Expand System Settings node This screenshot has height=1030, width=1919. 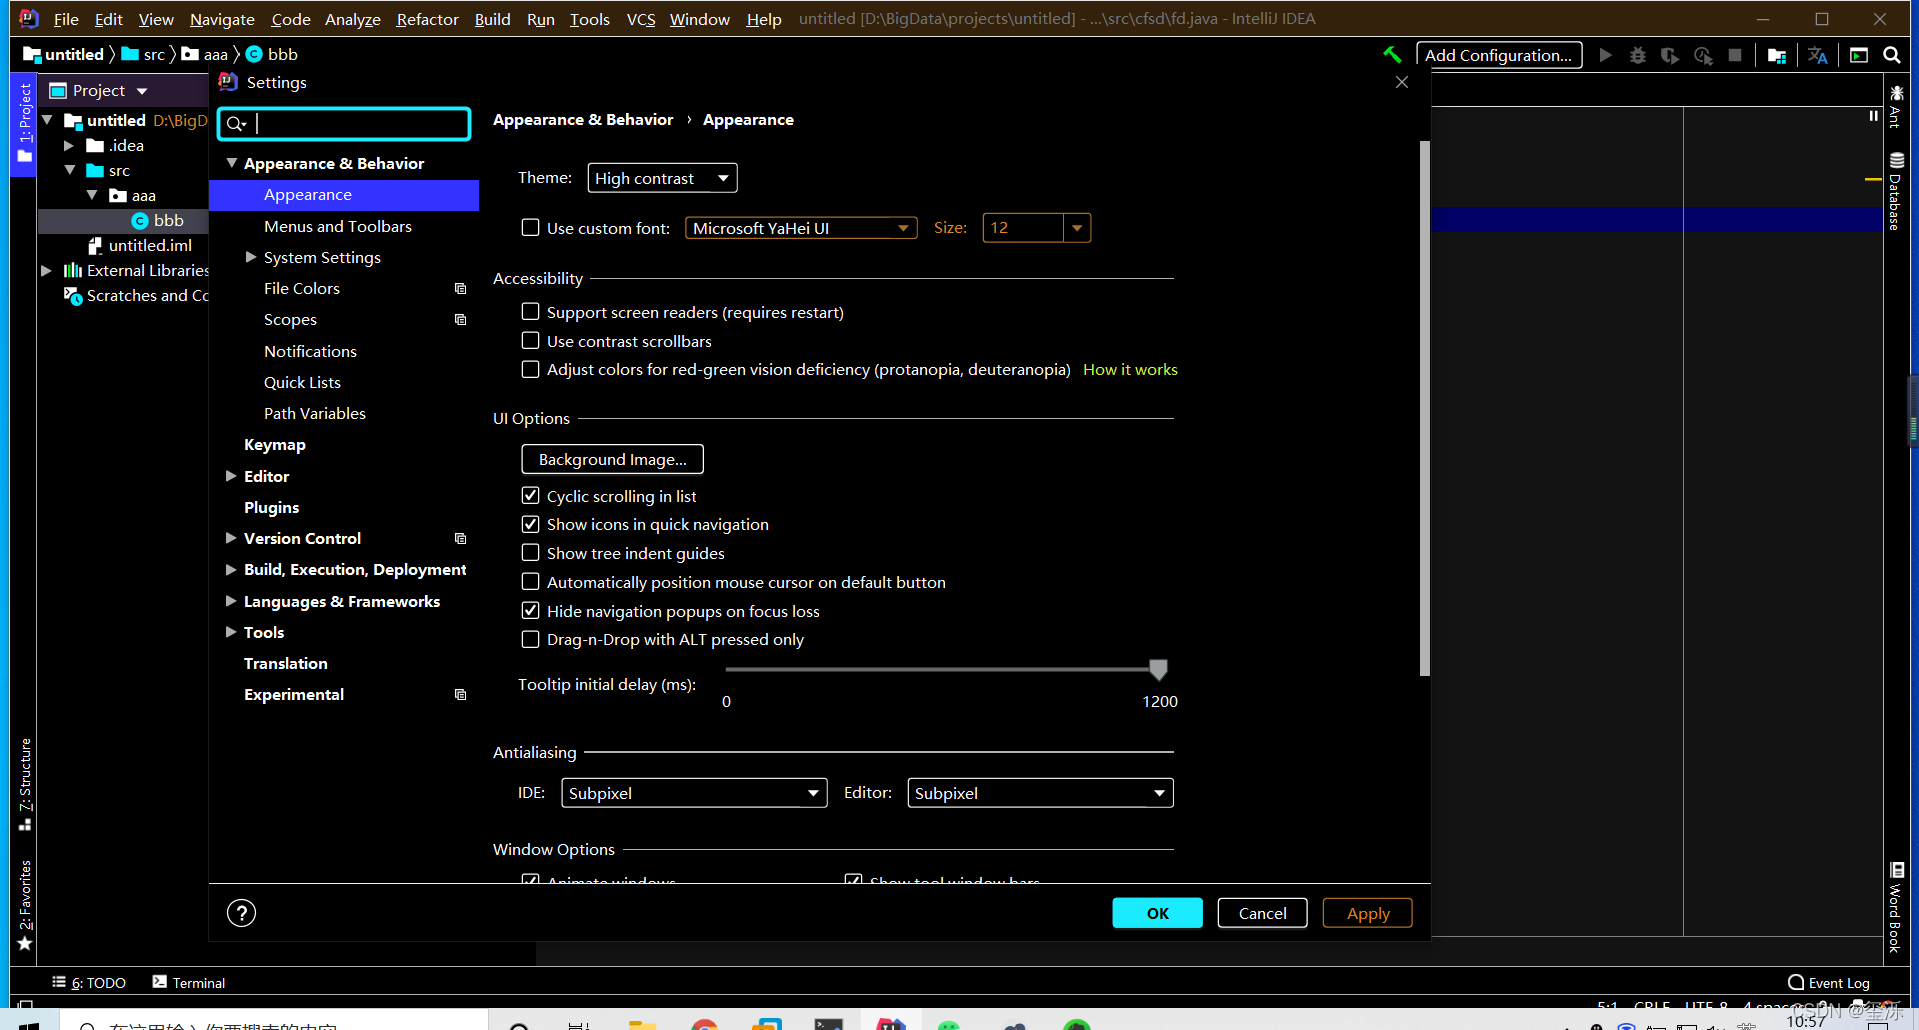pos(251,258)
